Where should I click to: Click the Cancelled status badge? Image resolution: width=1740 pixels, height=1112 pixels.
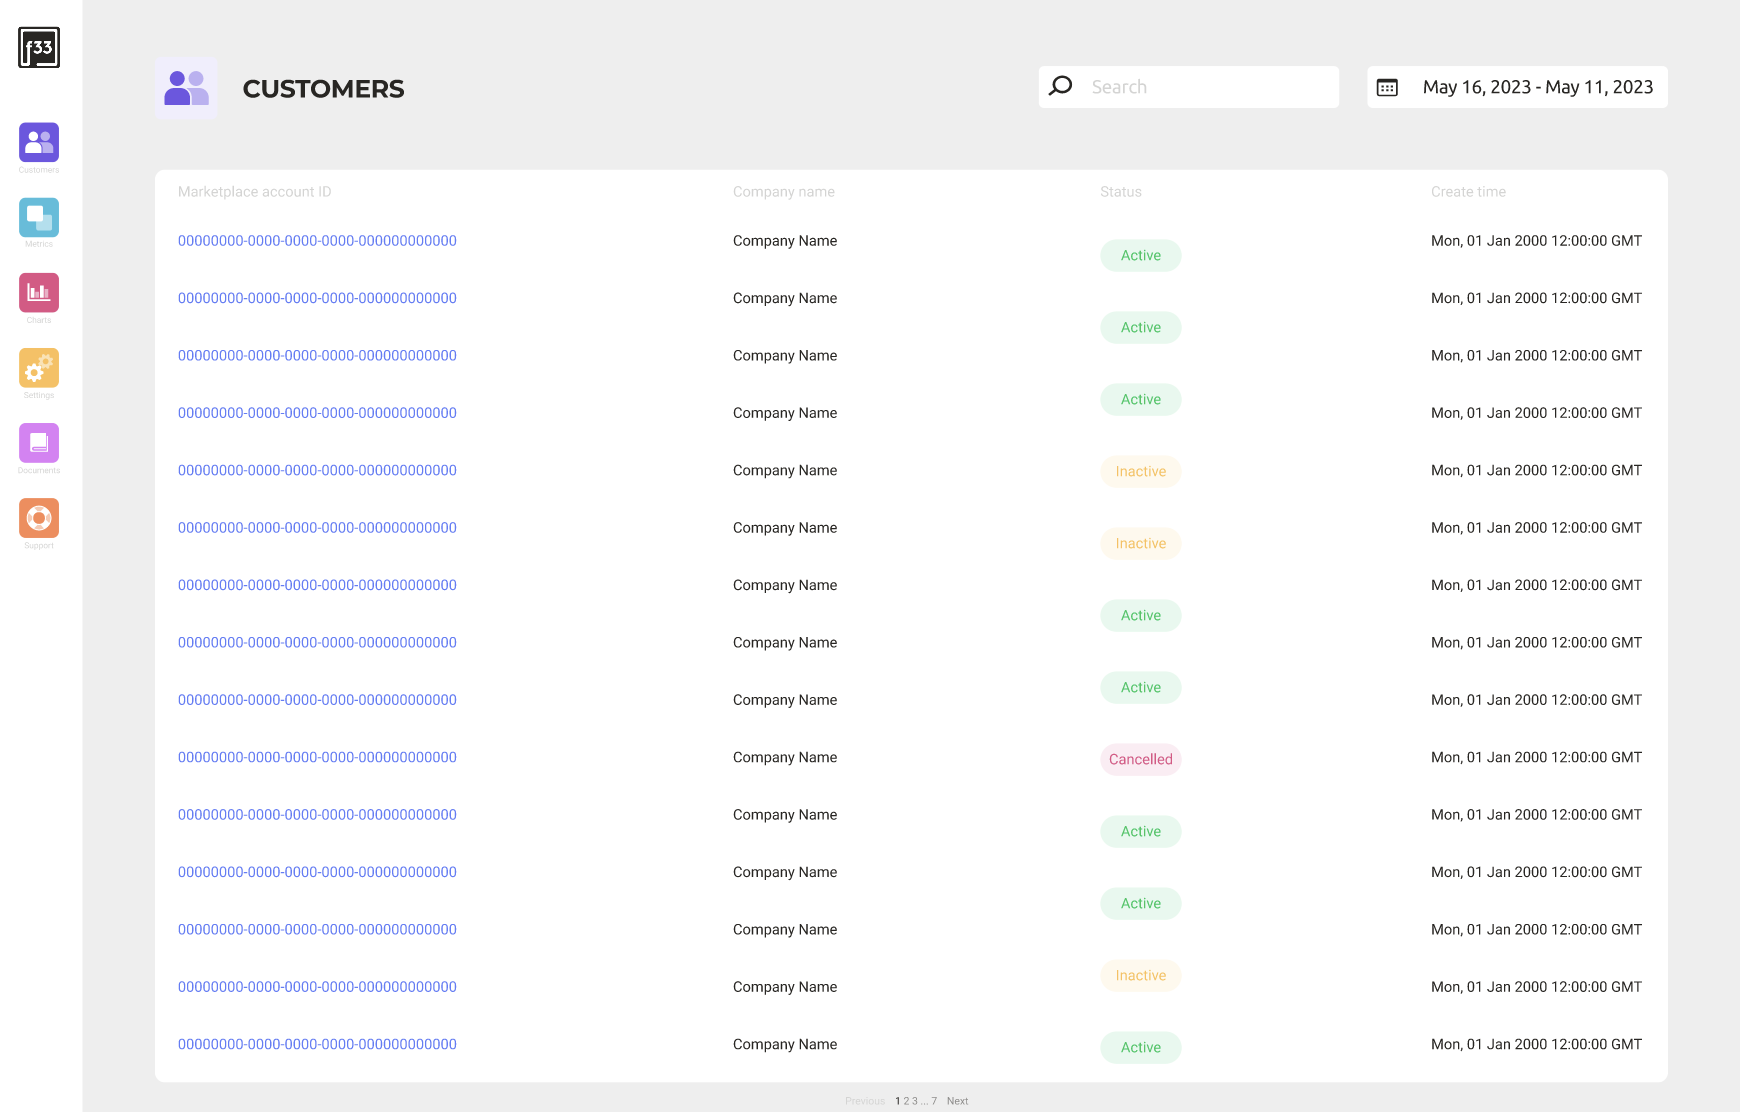tap(1140, 760)
